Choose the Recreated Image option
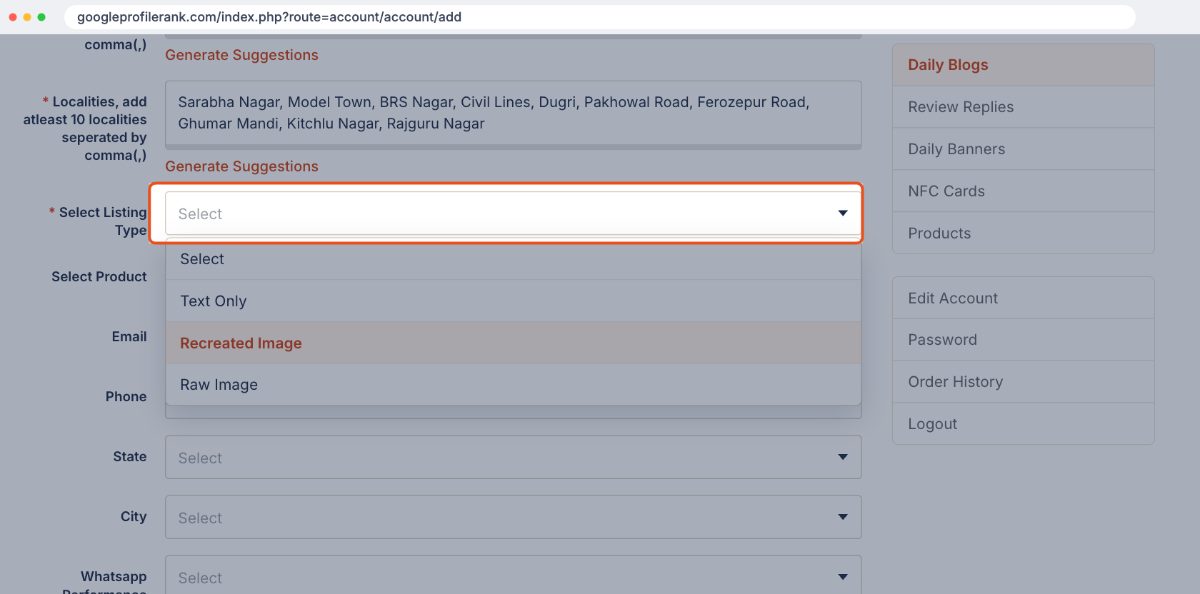1200x594 pixels. click(513, 343)
